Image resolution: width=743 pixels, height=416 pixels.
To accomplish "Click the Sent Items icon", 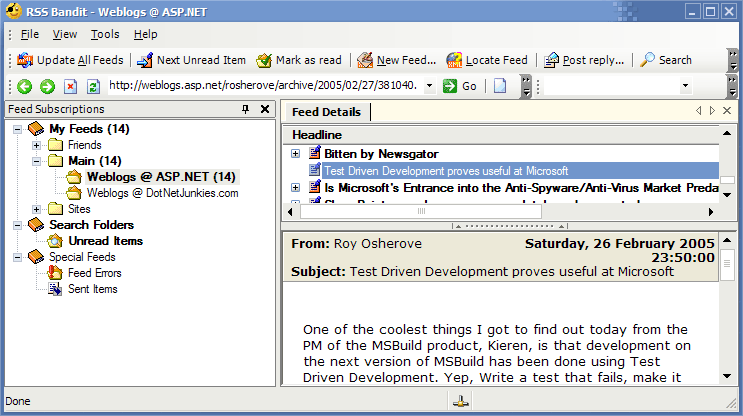I will [55, 289].
